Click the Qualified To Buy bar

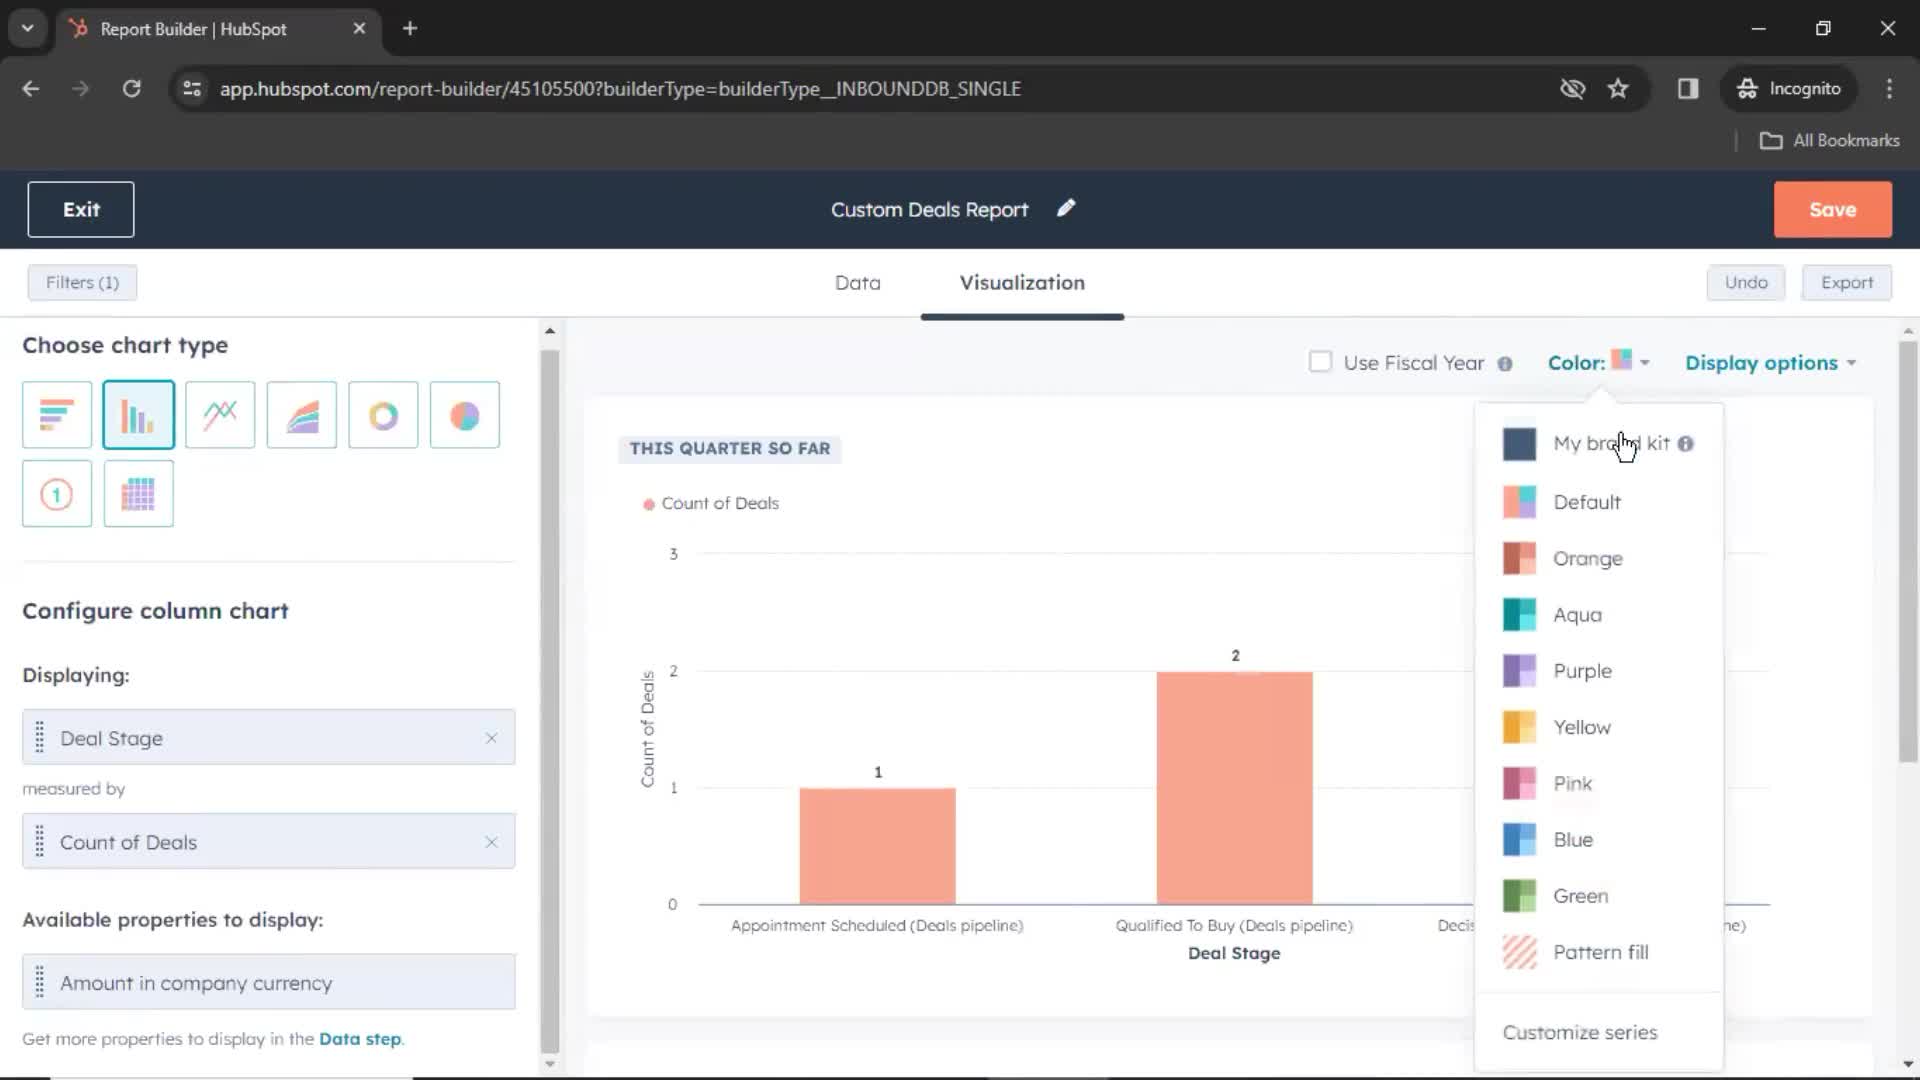pos(1234,788)
